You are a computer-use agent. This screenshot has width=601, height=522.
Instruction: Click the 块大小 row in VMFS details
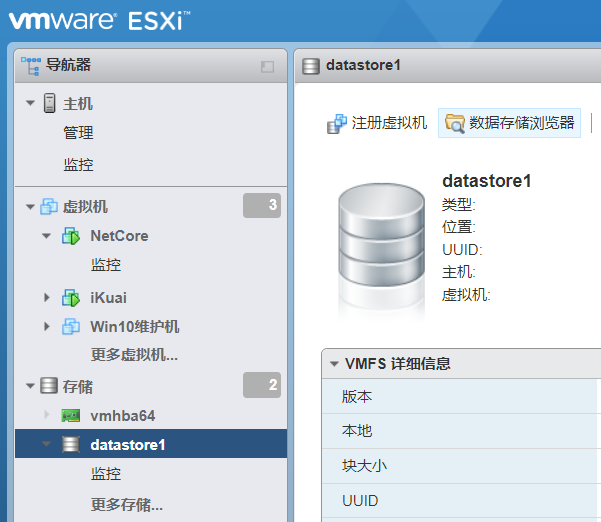tap(461, 466)
